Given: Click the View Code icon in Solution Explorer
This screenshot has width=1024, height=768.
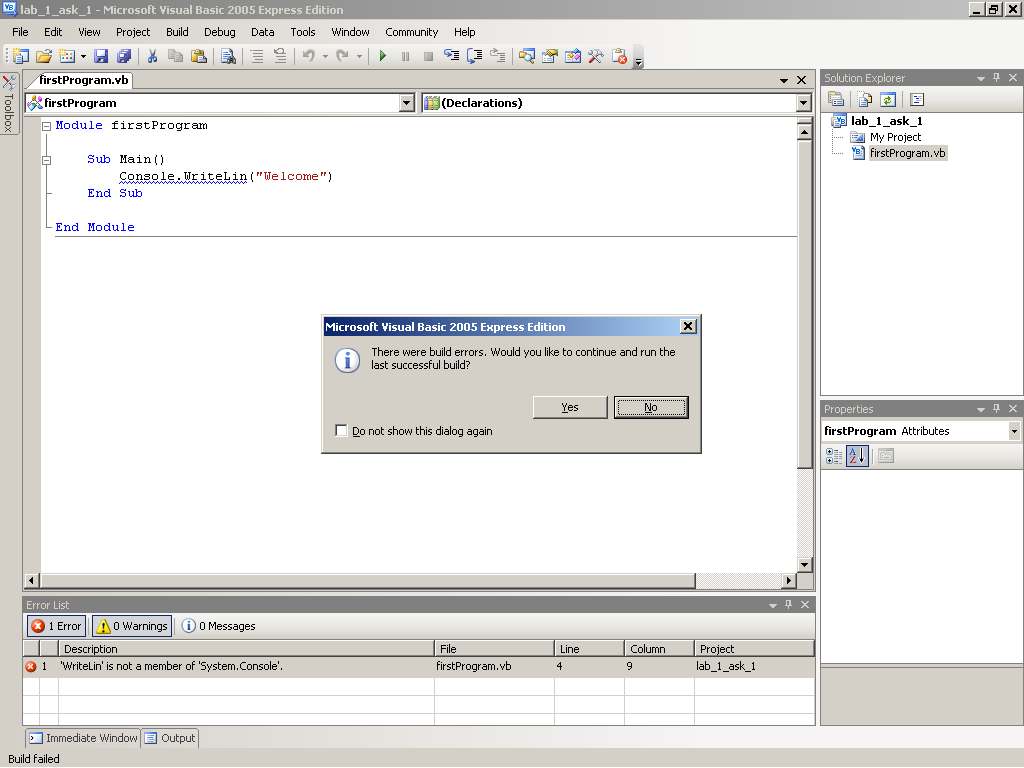Looking at the screenshot, I should click(x=917, y=99).
